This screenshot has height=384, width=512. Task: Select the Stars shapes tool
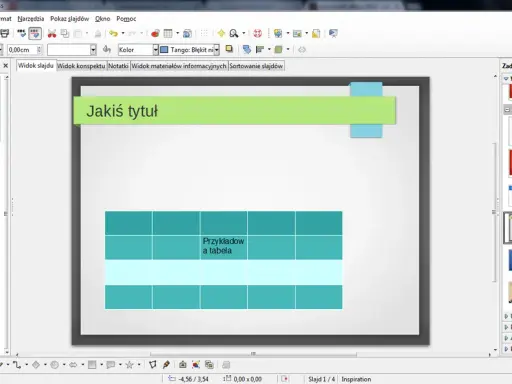point(129,365)
